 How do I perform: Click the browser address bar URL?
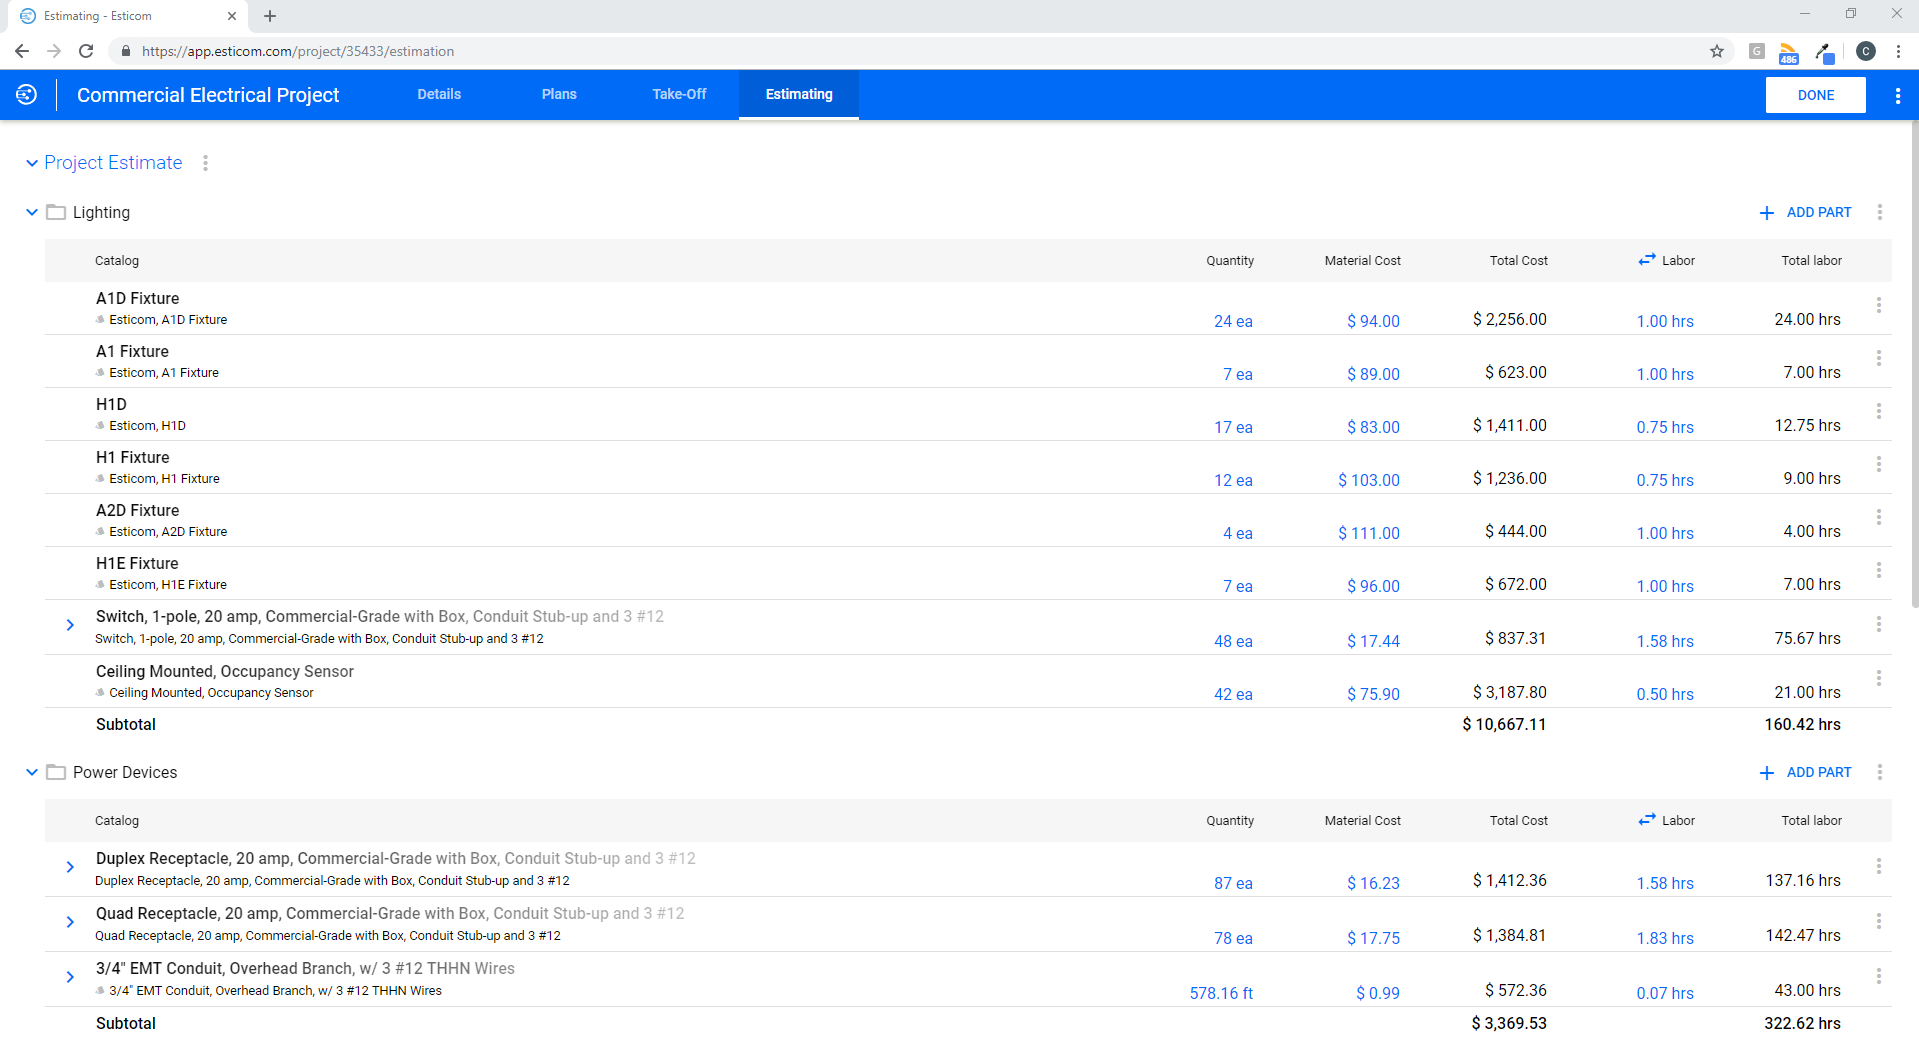click(x=297, y=51)
